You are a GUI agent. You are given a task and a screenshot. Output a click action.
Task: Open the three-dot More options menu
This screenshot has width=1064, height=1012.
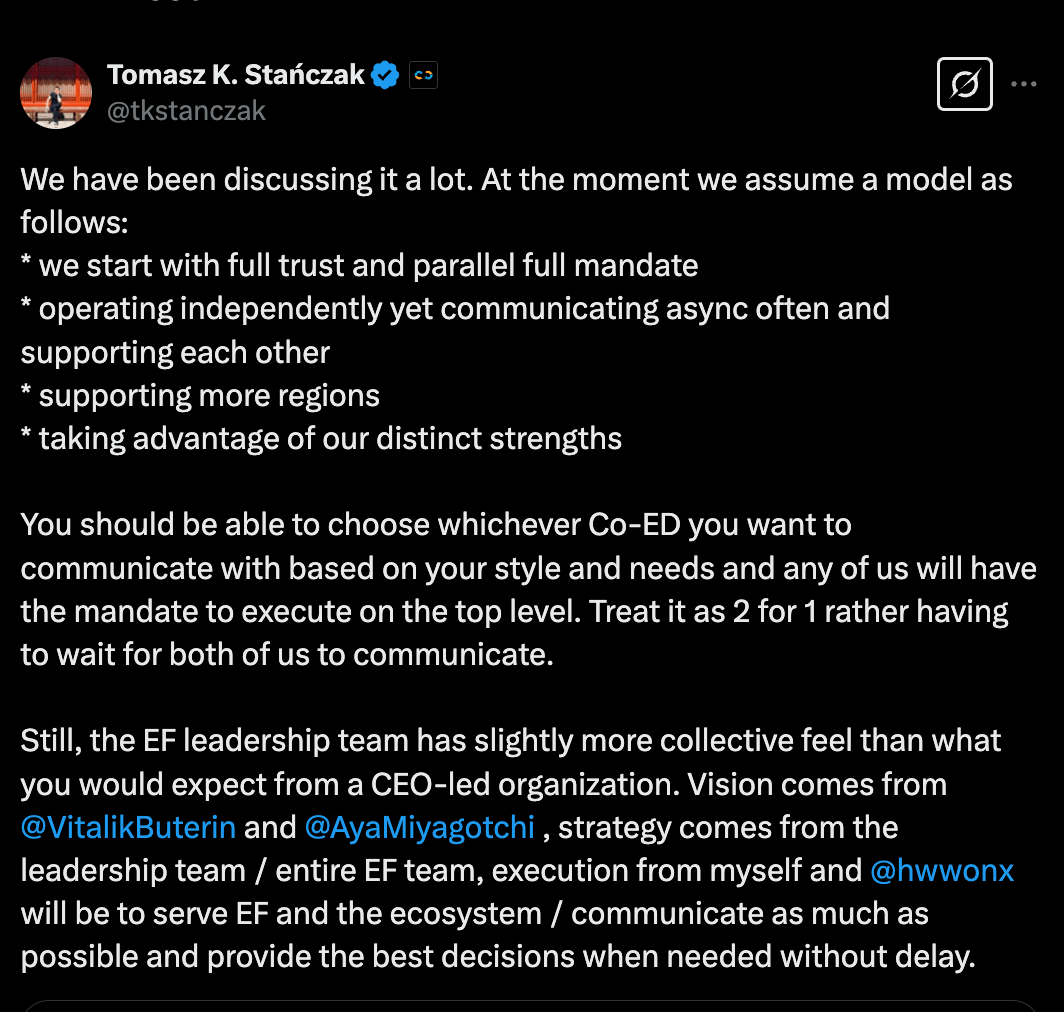(1023, 85)
